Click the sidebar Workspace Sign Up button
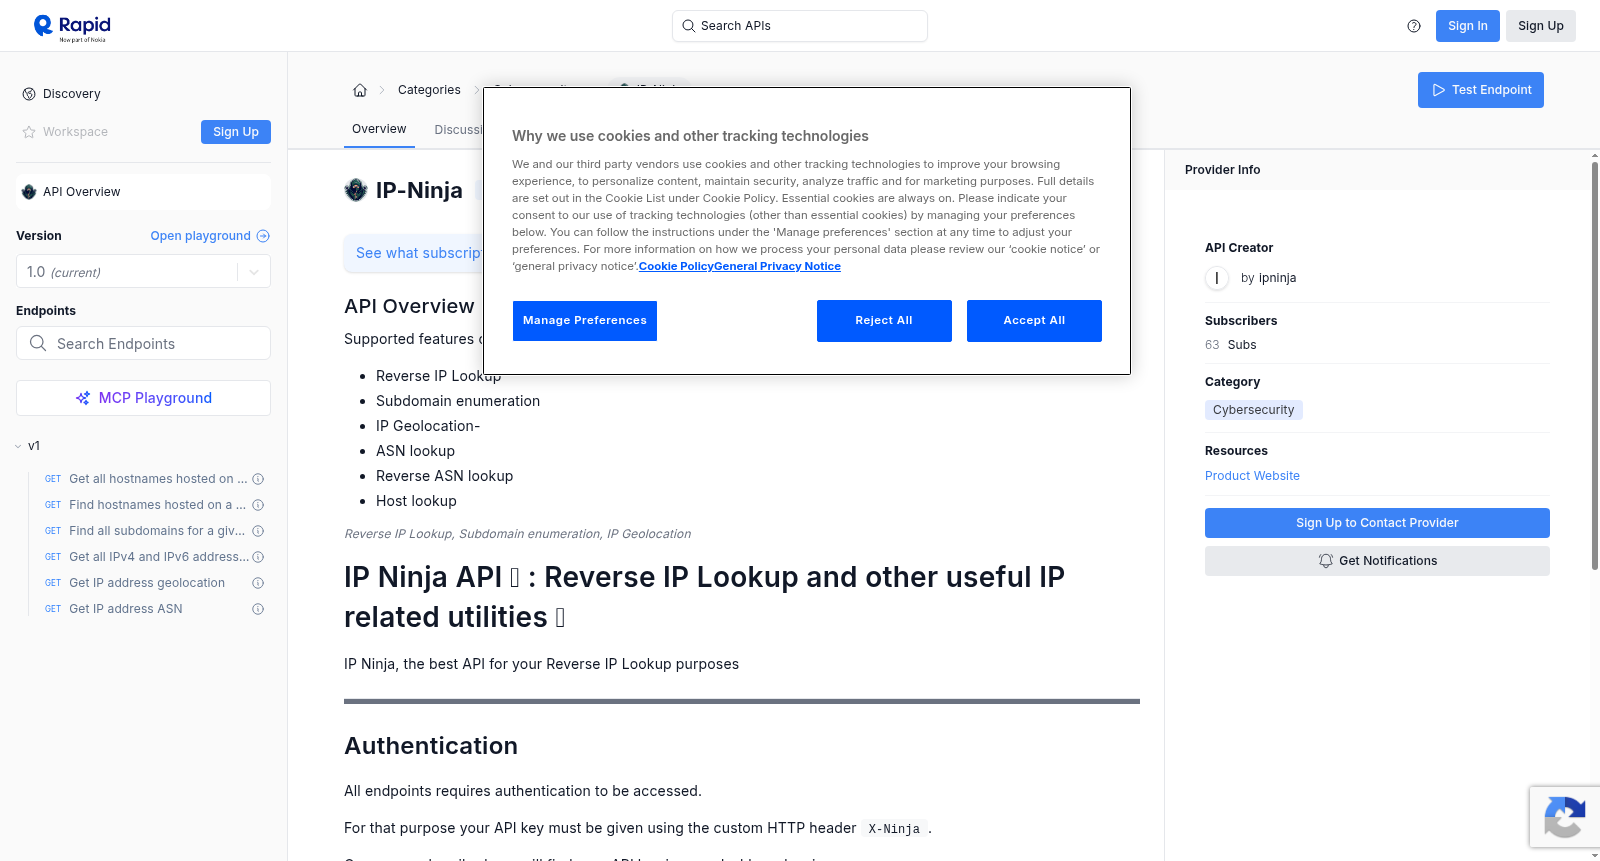This screenshot has width=1600, height=861. [236, 132]
